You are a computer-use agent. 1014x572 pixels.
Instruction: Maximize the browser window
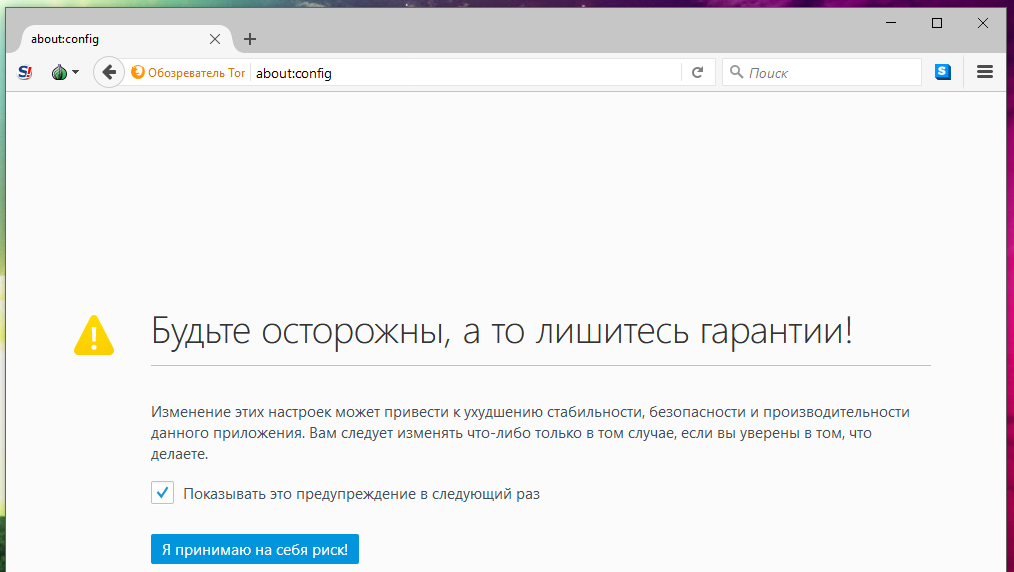point(937,23)
